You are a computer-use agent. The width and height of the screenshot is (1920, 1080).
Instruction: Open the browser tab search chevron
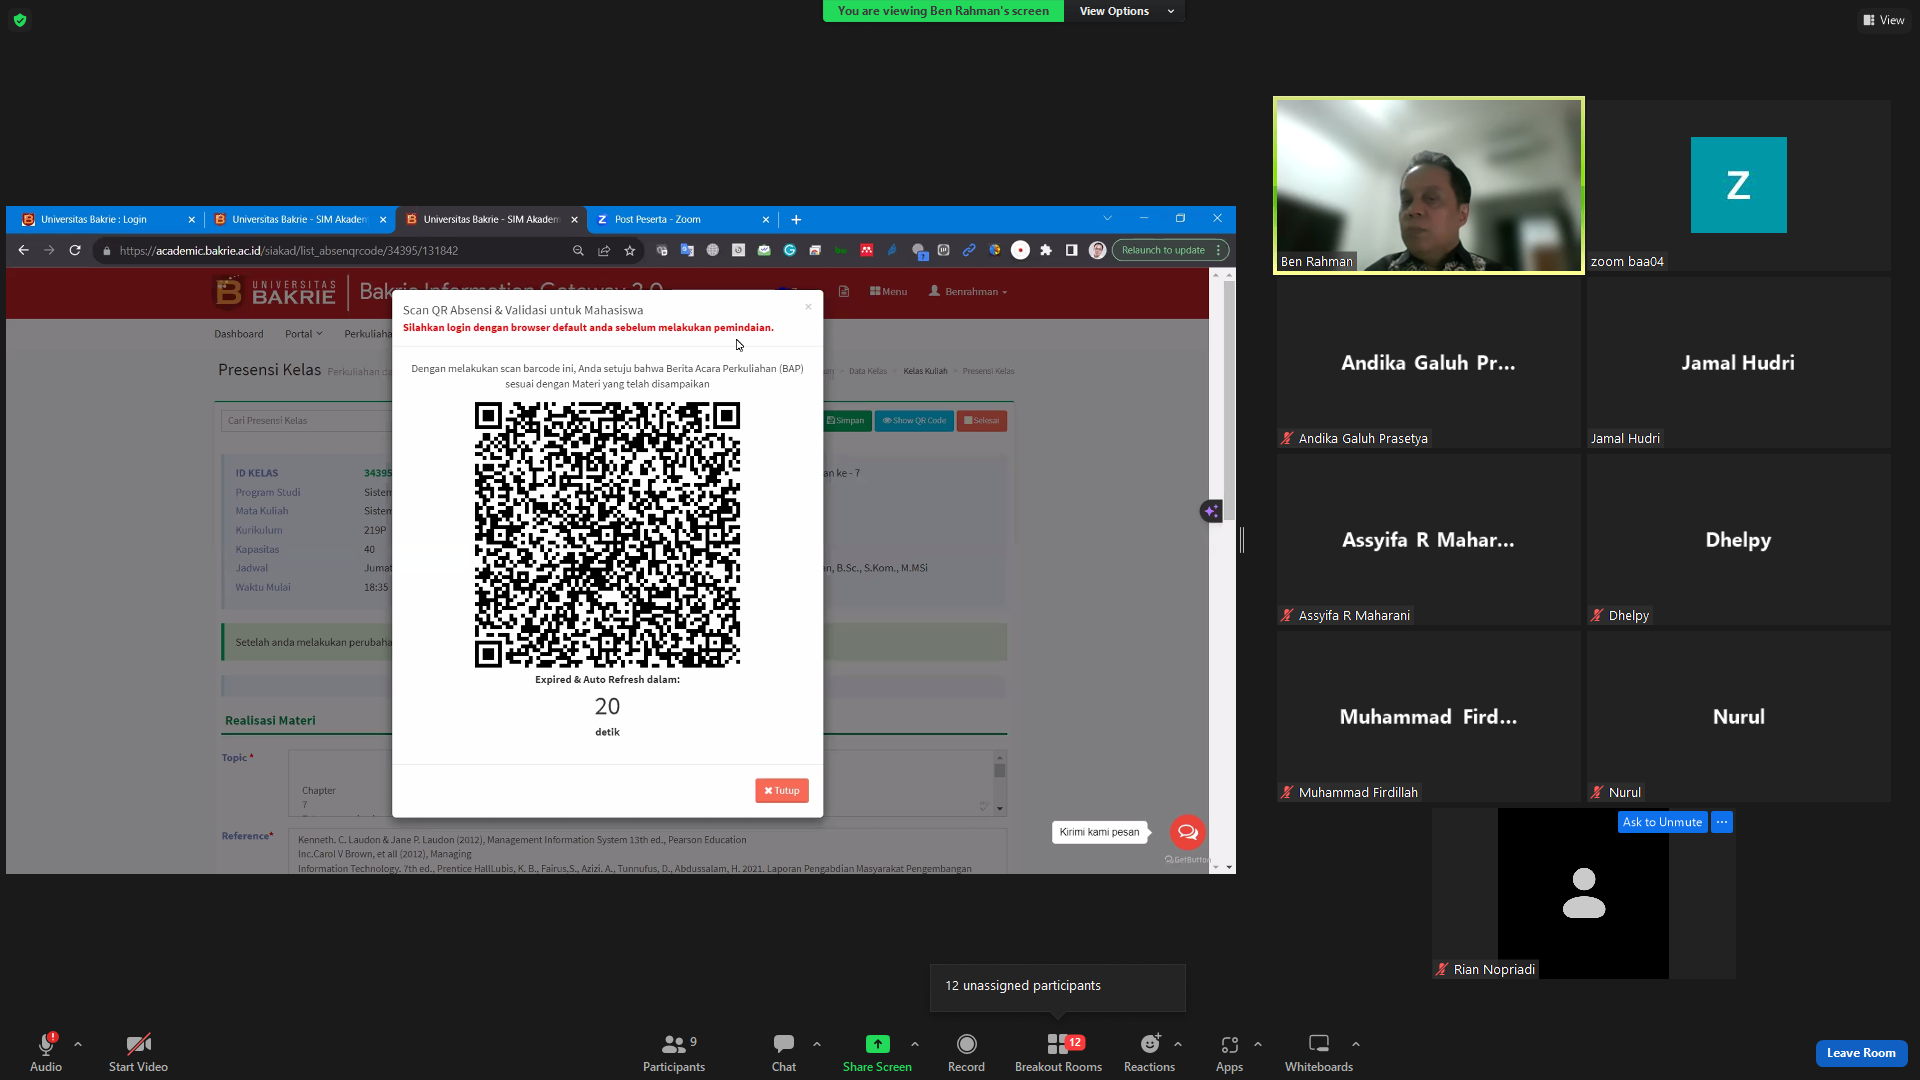click(1107, 218)
